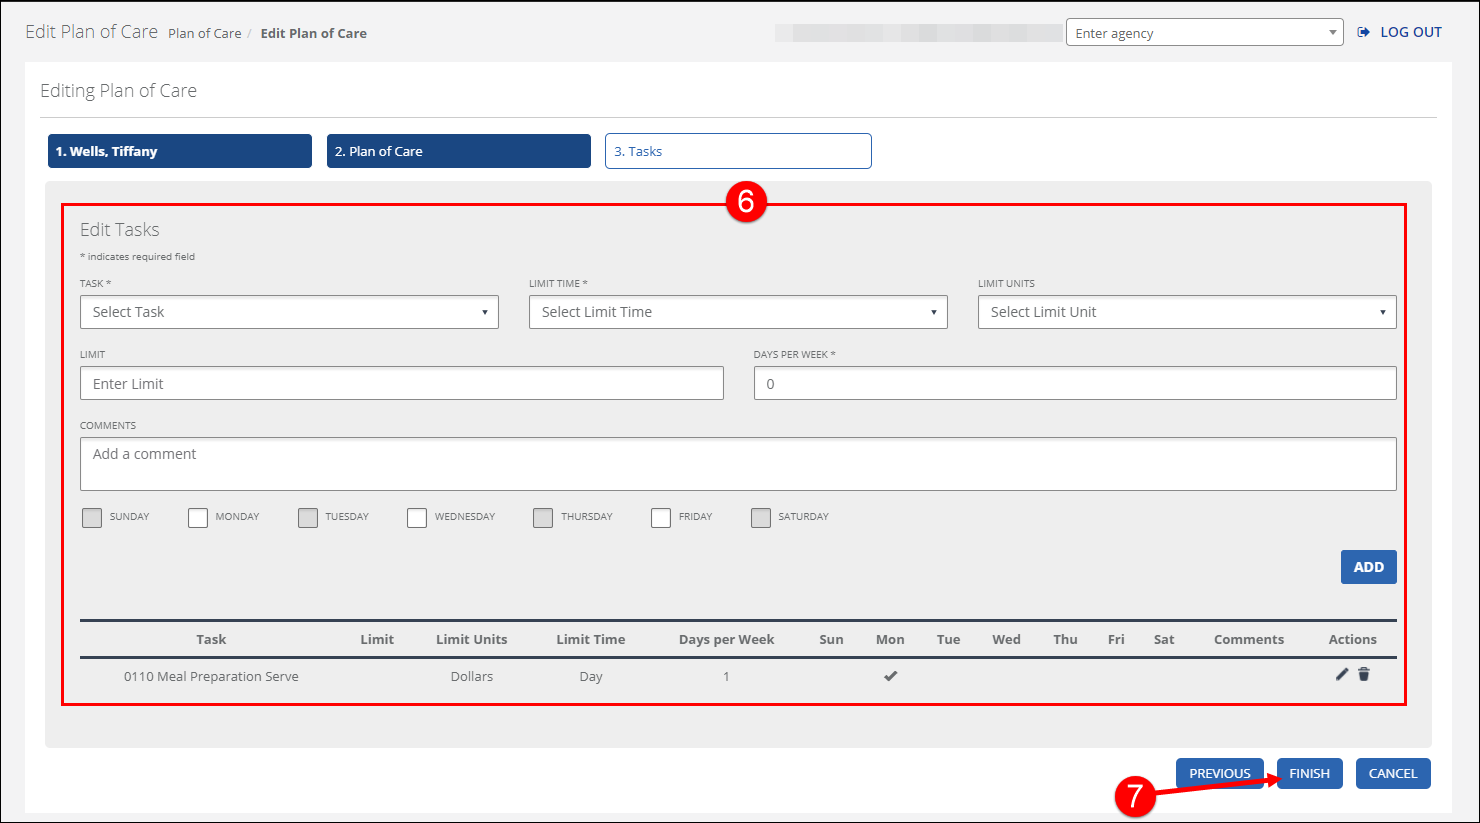1480x823 pixels.
Task: Click the Plan of Care breadcrumb link
Action: tap(204, 33)
